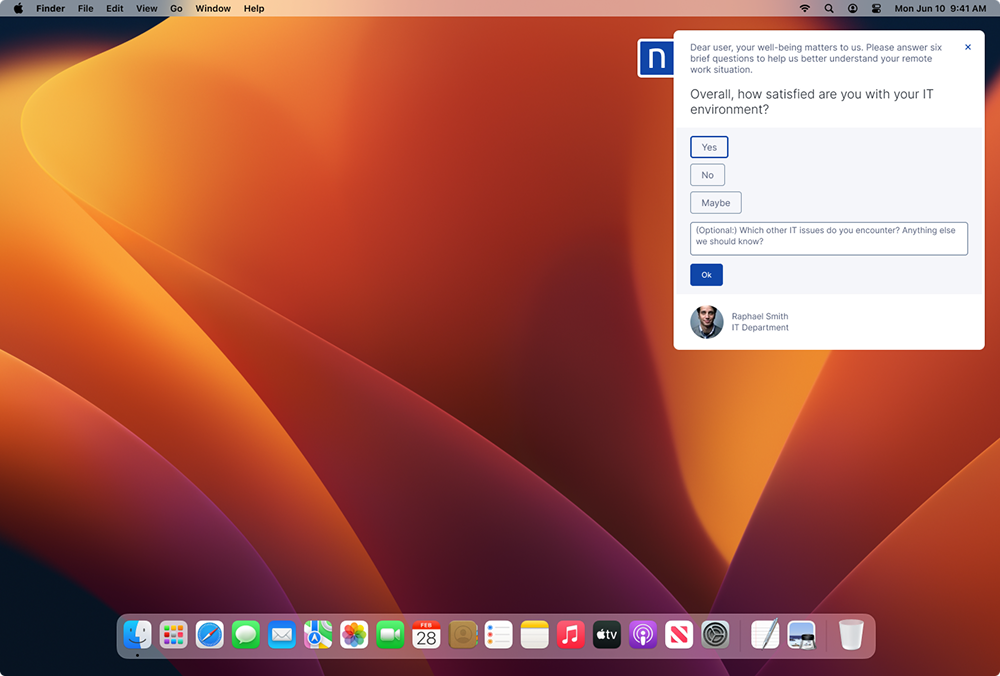Open Control Center from the menu bar
The image size is (1000, 676).
pos(876,8)
